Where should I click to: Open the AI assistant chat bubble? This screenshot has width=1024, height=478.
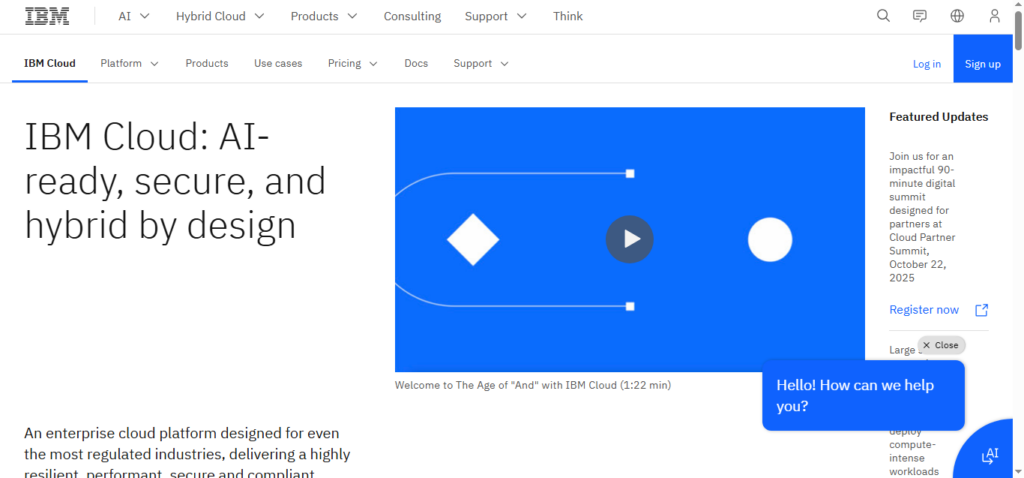989,455
